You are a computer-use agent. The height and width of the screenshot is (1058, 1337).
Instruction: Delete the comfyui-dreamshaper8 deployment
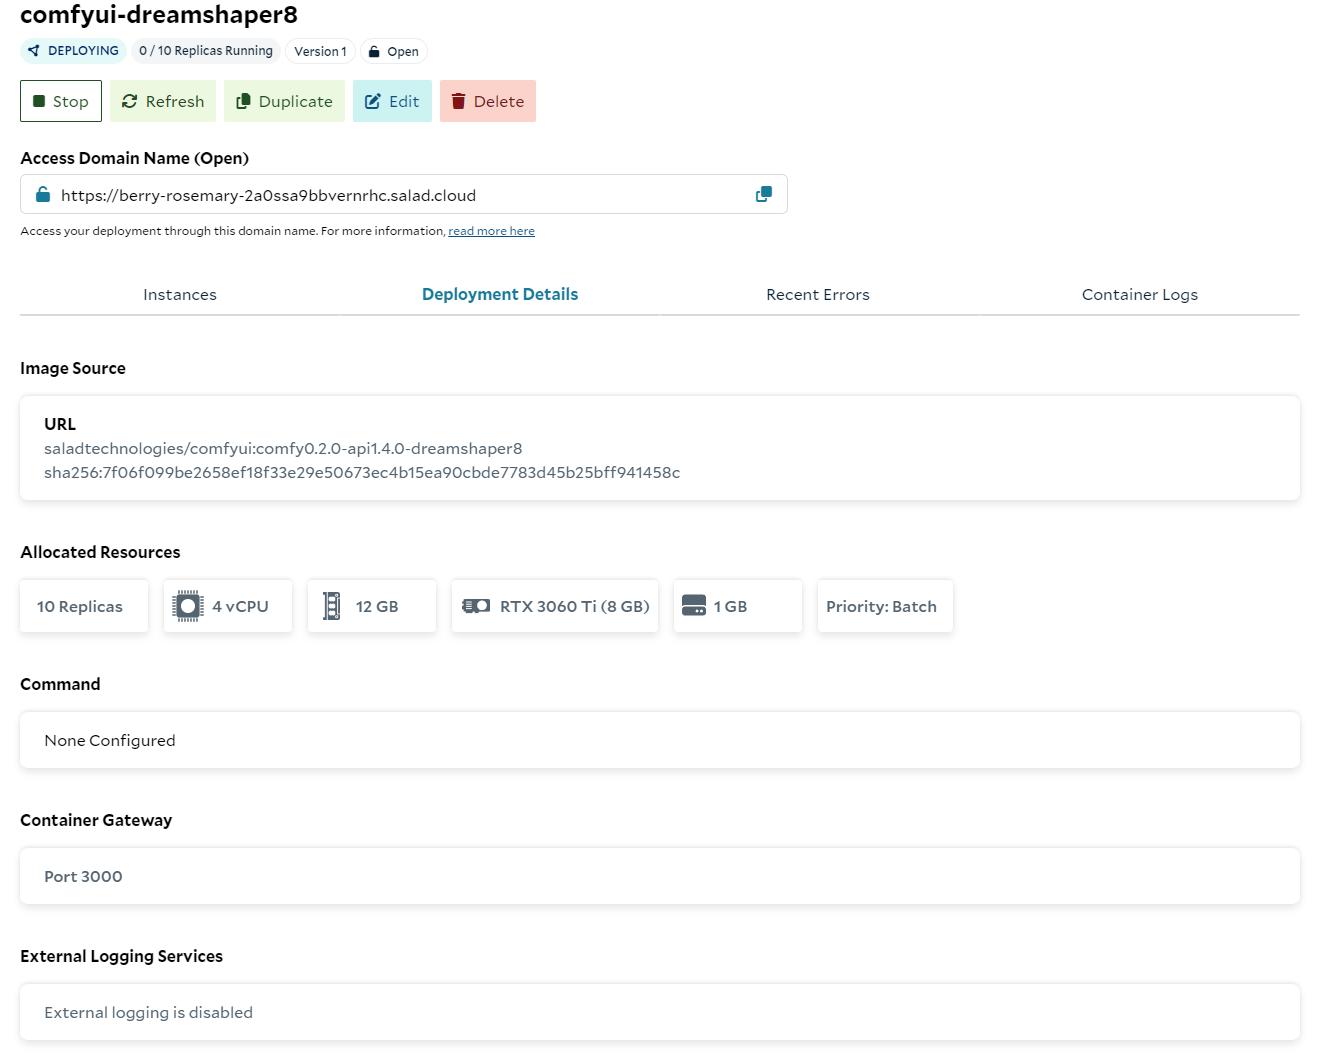coord(488,101)
